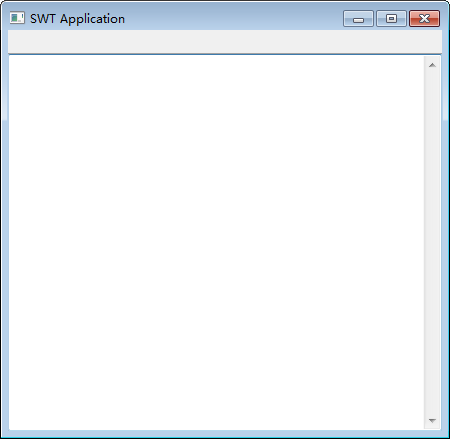The image size is (450, 439).
Task: Click the red X button
Action: 424,18
